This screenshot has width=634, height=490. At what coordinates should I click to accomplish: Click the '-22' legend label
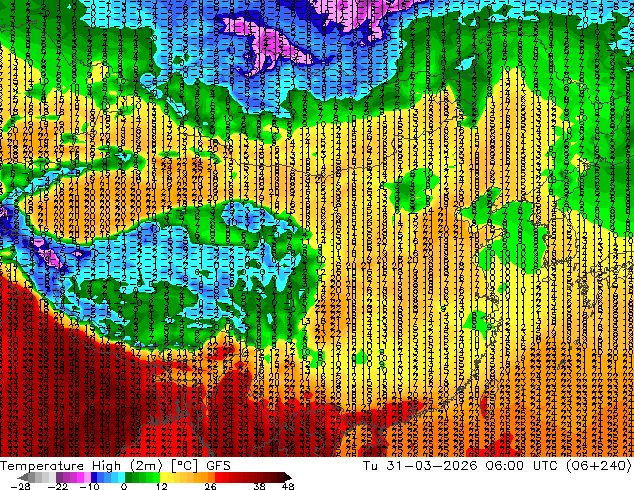58,486
